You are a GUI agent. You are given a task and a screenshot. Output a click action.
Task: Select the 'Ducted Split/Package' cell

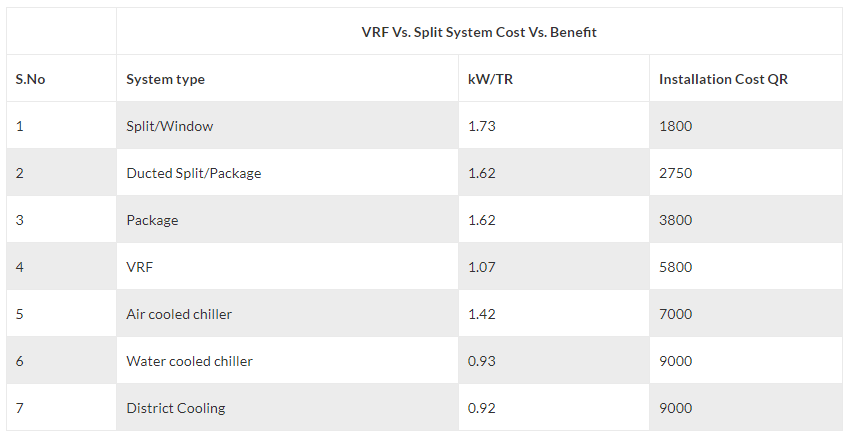tap(193, 173)
